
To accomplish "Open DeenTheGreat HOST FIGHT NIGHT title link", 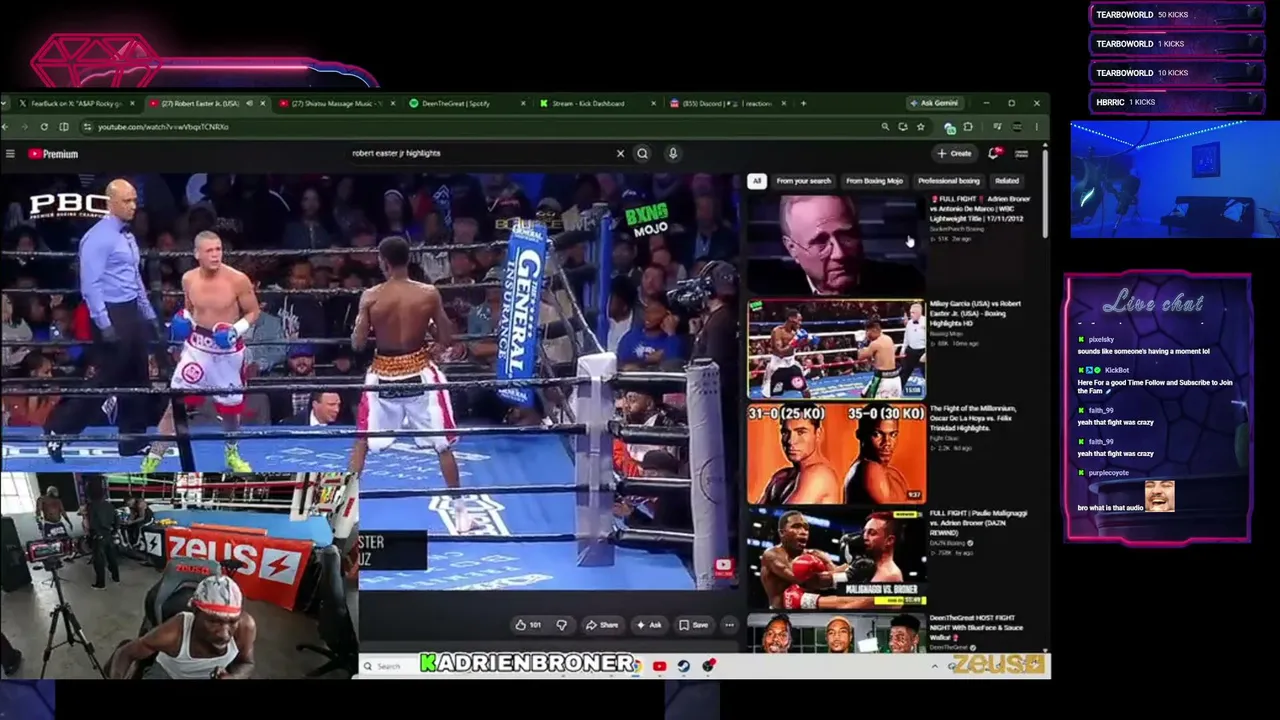I will (x=976, y=627).
